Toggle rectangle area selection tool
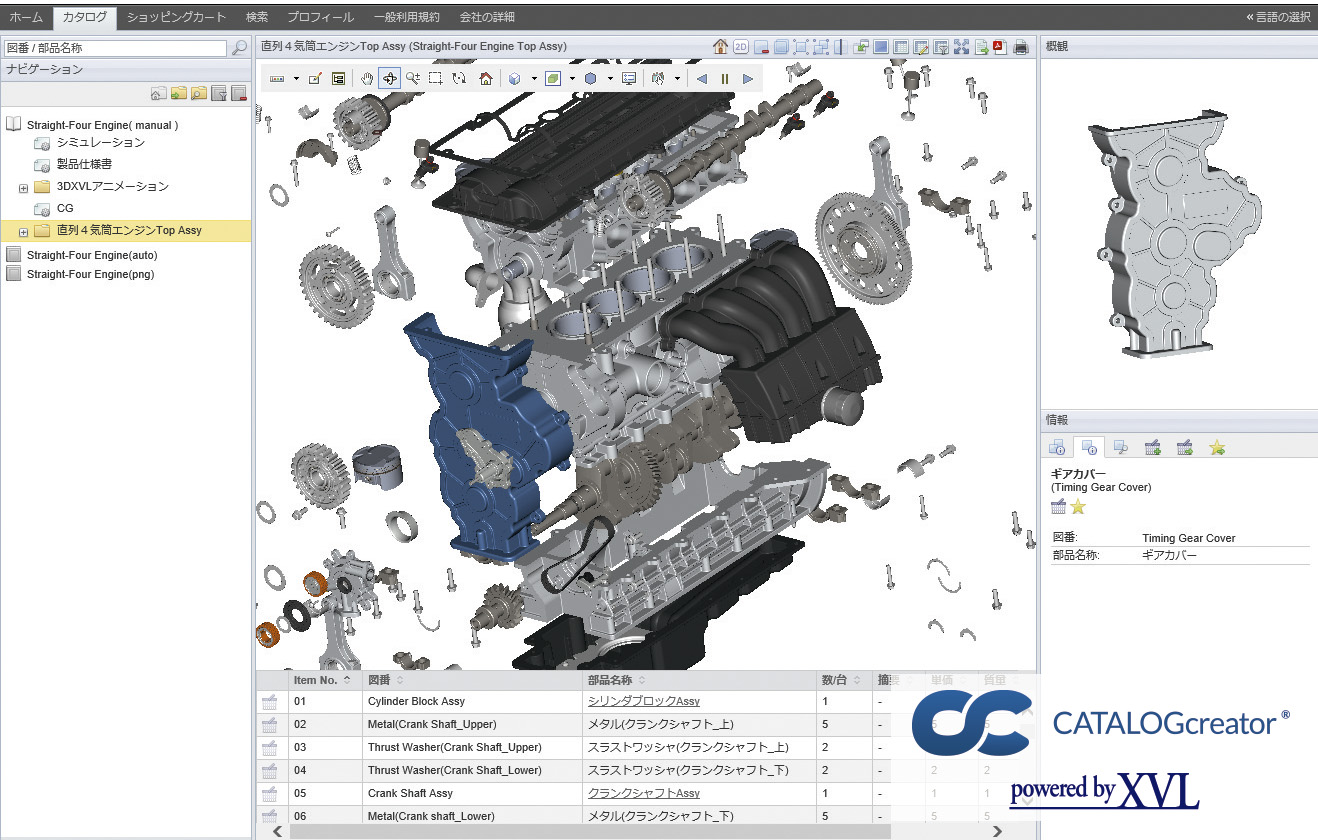 coord(436,79)
